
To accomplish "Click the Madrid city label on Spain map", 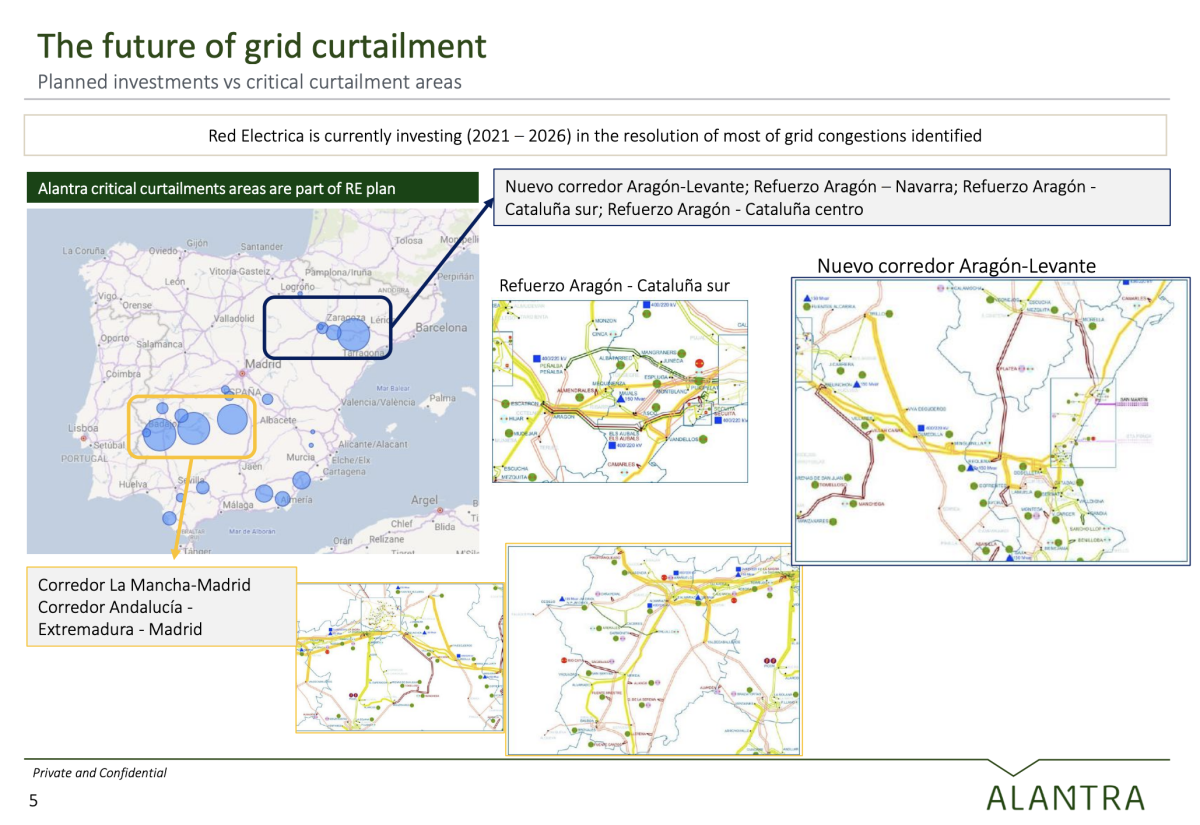I will click(265, 365).
